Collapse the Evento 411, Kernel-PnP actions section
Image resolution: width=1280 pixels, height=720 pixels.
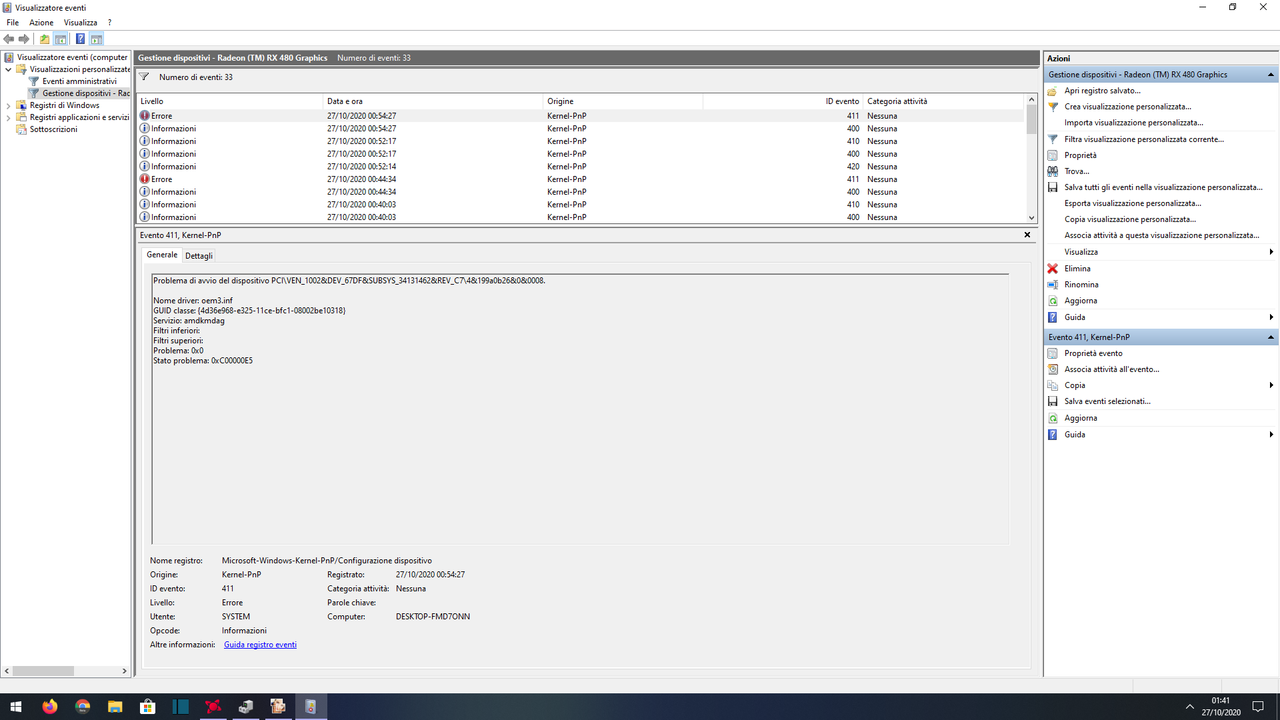pos(1271,337)
